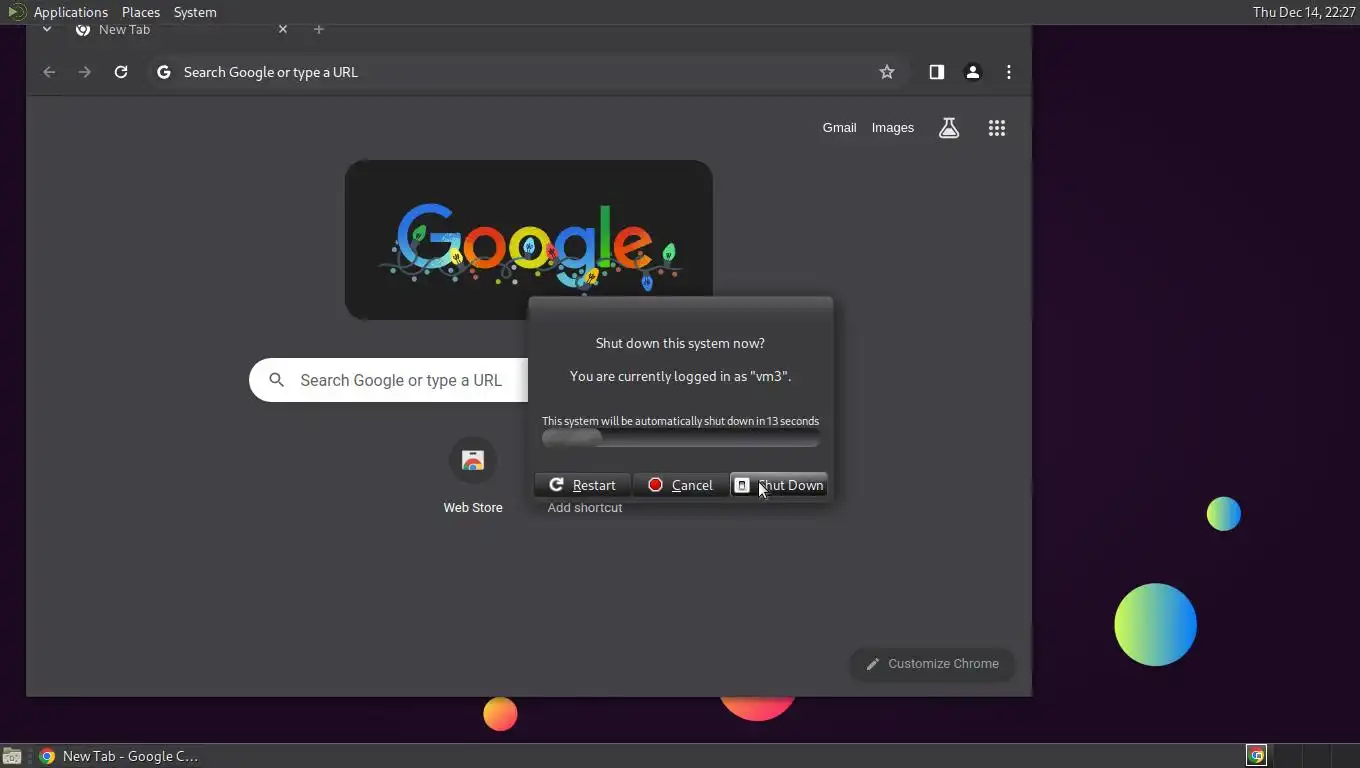Click the Chrome tray icon at bottom right
Viewport: 1360px width, 768px height.
pos(1257,756)
